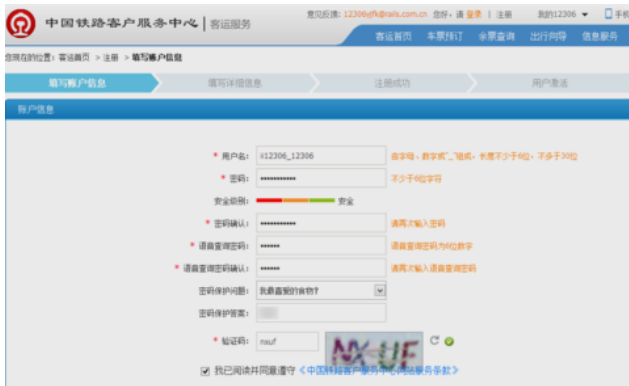Open the 出行向导 nav tab
The image size is (629, 386).
548,37
